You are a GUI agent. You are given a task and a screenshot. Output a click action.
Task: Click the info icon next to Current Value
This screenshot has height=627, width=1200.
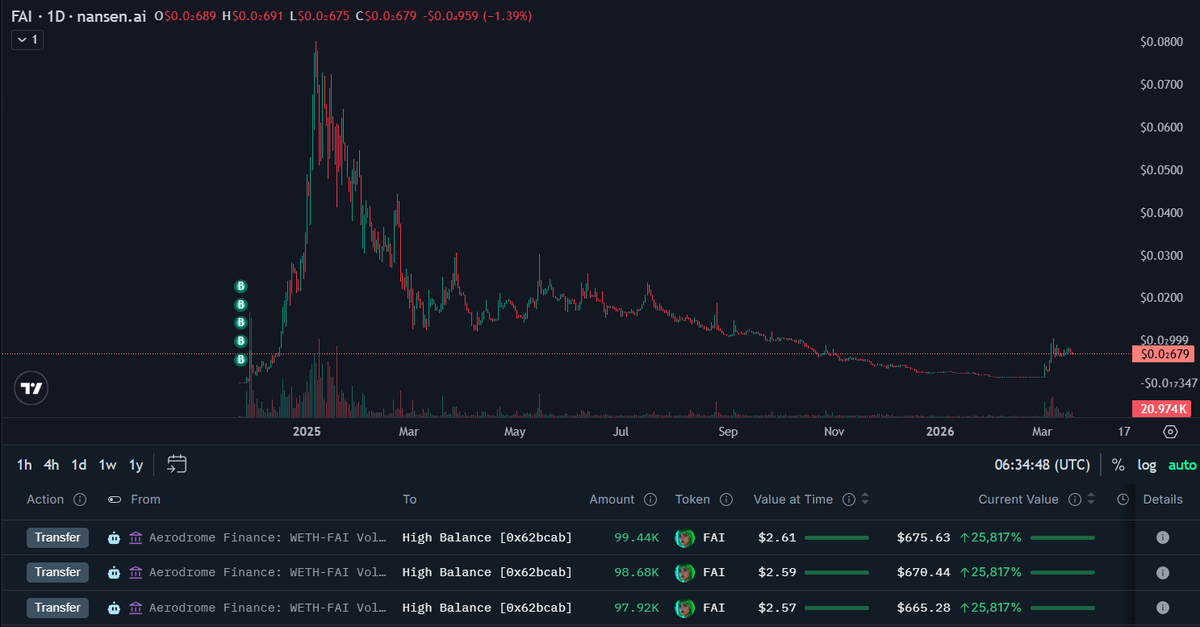click(1075, 499)
